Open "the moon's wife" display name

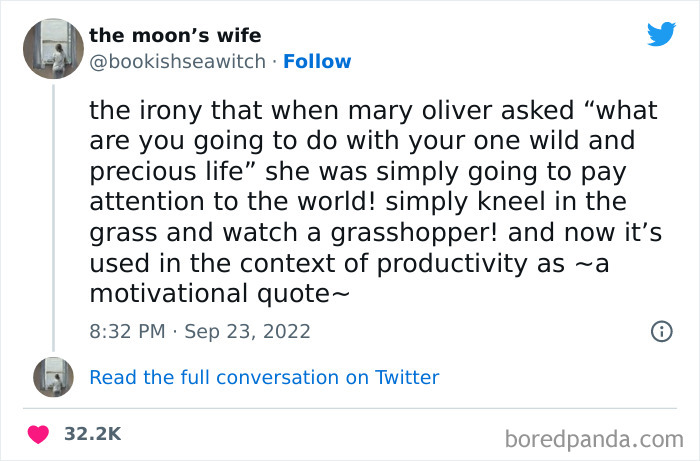pyautogui.click(x=175, y=36)
